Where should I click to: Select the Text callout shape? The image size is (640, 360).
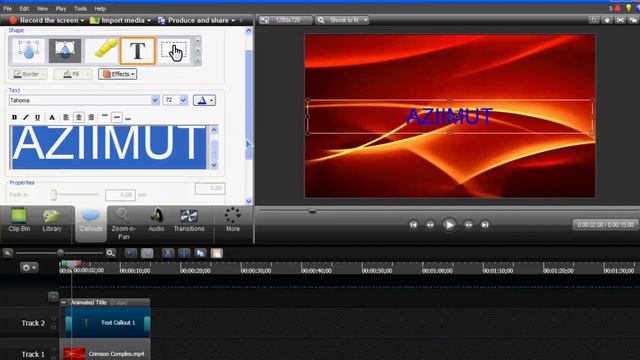tap(138, 51)
